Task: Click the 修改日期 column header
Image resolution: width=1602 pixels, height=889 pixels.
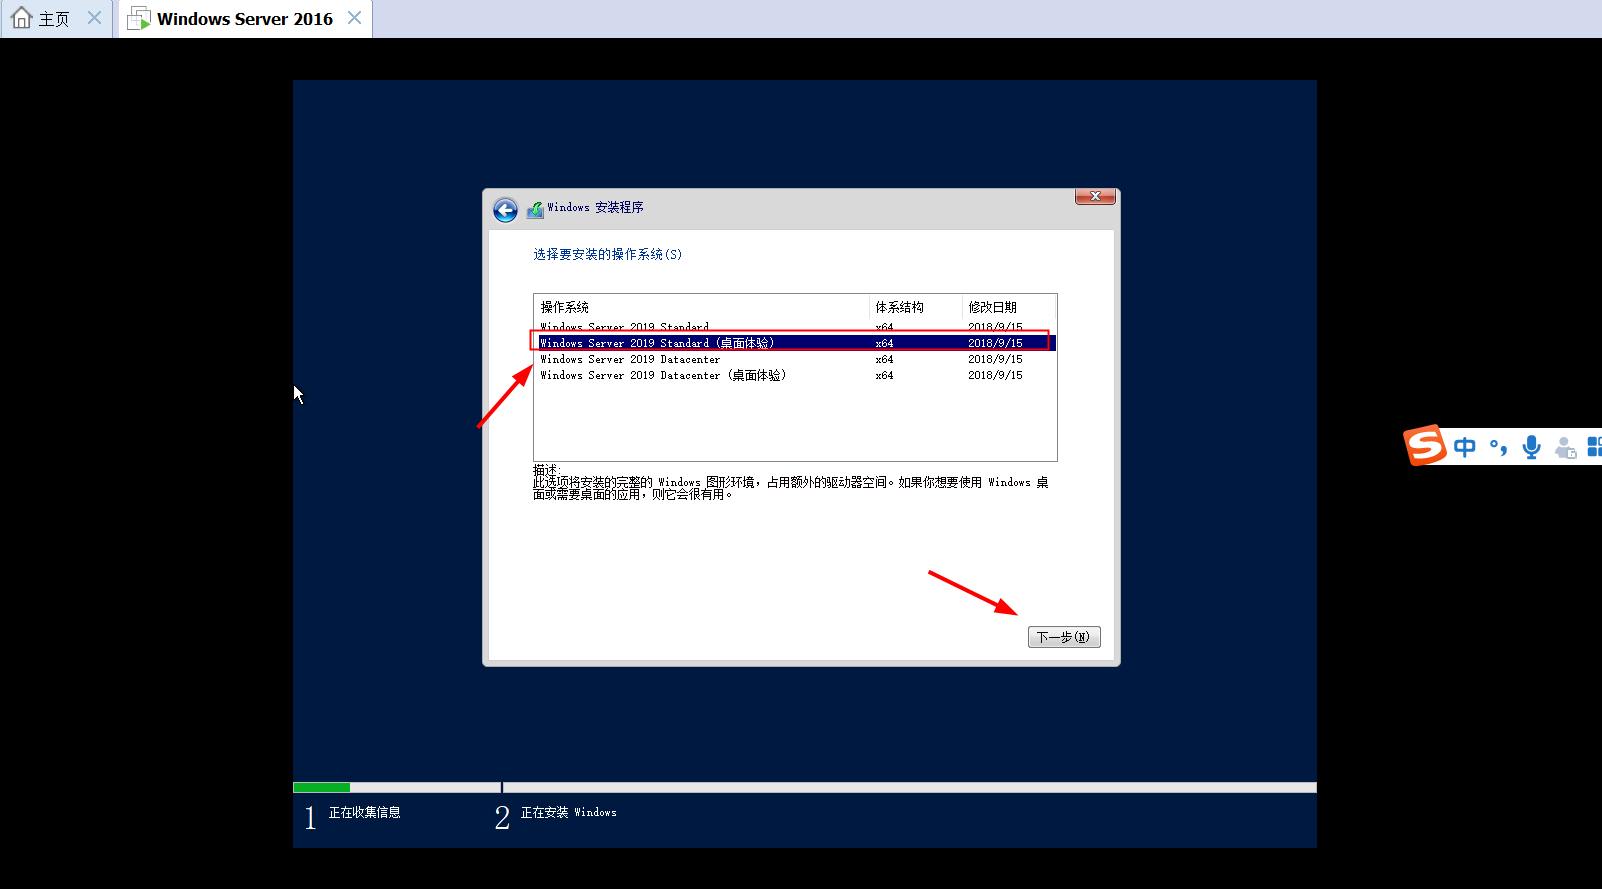Action: [1009, 307]
